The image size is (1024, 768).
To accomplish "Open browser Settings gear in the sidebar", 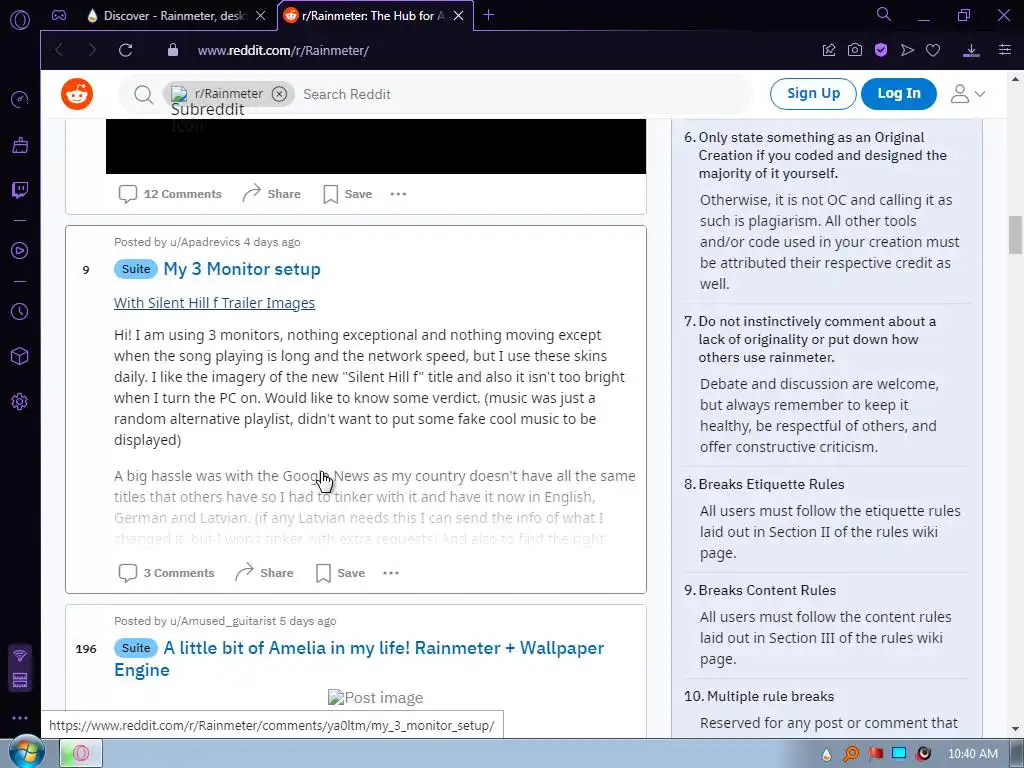I will (x=20, y=402).
